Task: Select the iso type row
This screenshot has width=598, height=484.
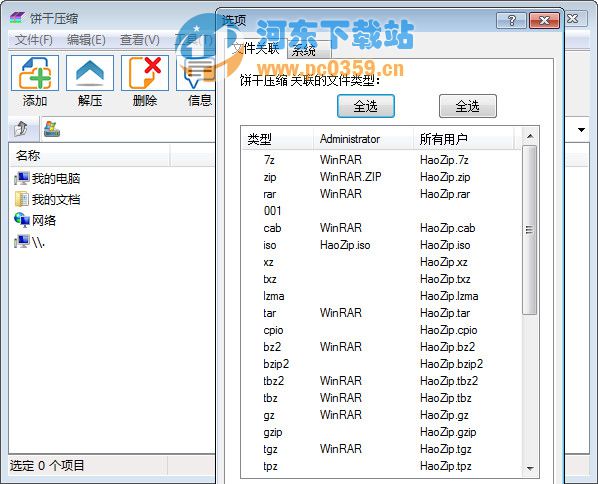Action: coord(381,245)
